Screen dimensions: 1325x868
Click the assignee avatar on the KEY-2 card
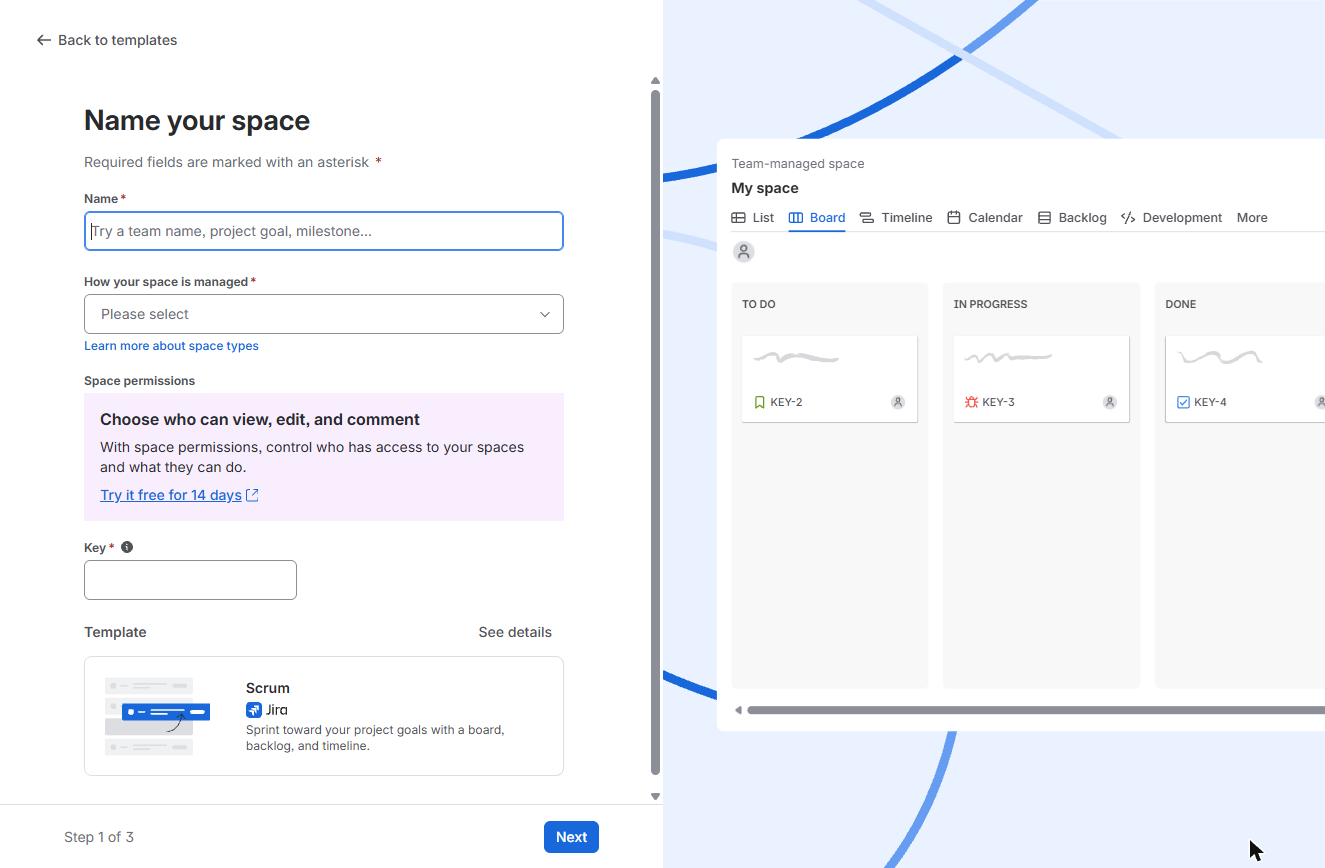click(x=898, y=402)
